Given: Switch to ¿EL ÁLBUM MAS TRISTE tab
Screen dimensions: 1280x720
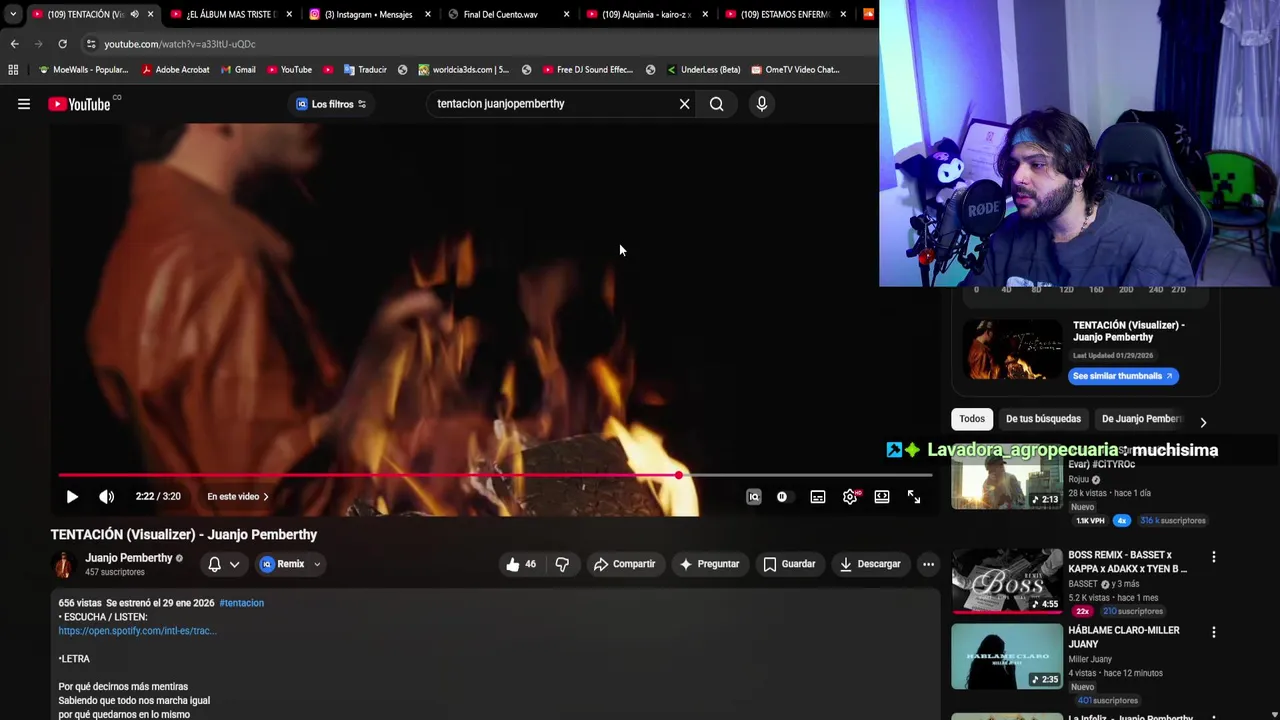Looking at the screenshot, I should pos(232,14).
